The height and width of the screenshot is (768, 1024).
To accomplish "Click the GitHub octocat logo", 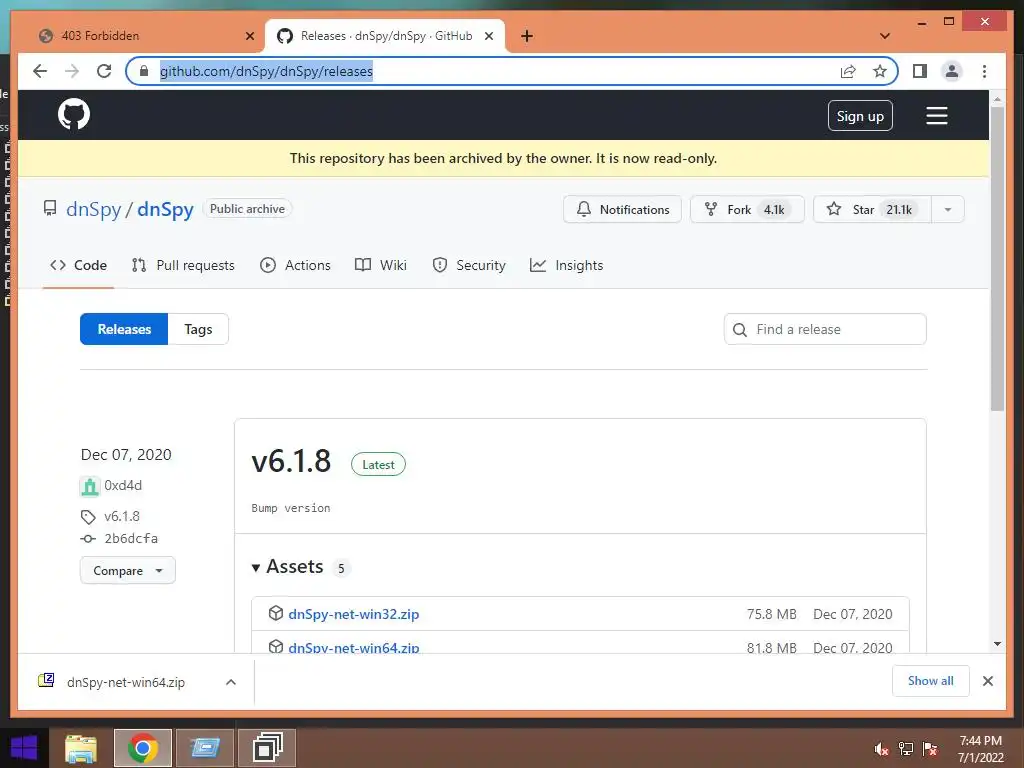I will tap(74, 114).
